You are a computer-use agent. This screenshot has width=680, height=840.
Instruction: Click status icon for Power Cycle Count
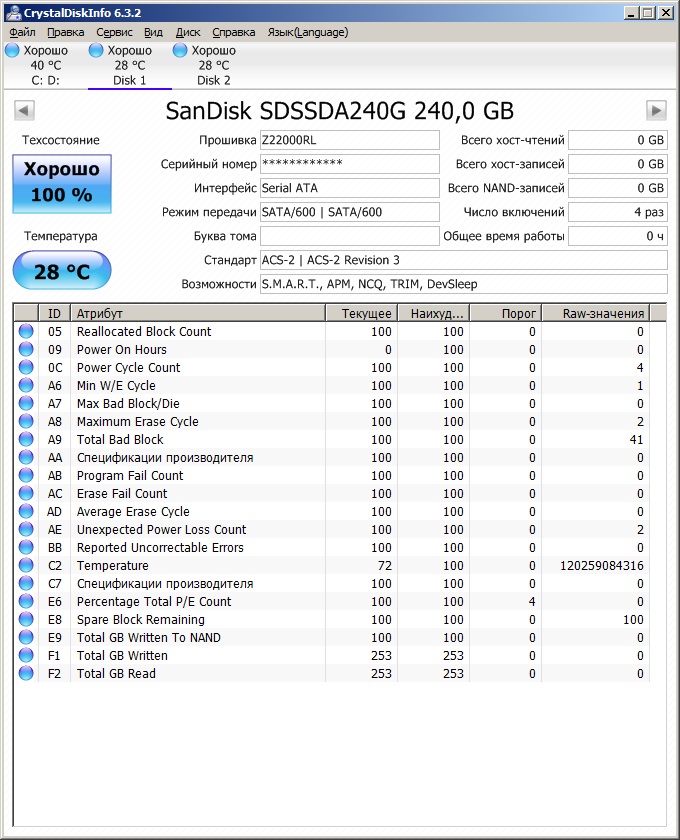point(26,368)
